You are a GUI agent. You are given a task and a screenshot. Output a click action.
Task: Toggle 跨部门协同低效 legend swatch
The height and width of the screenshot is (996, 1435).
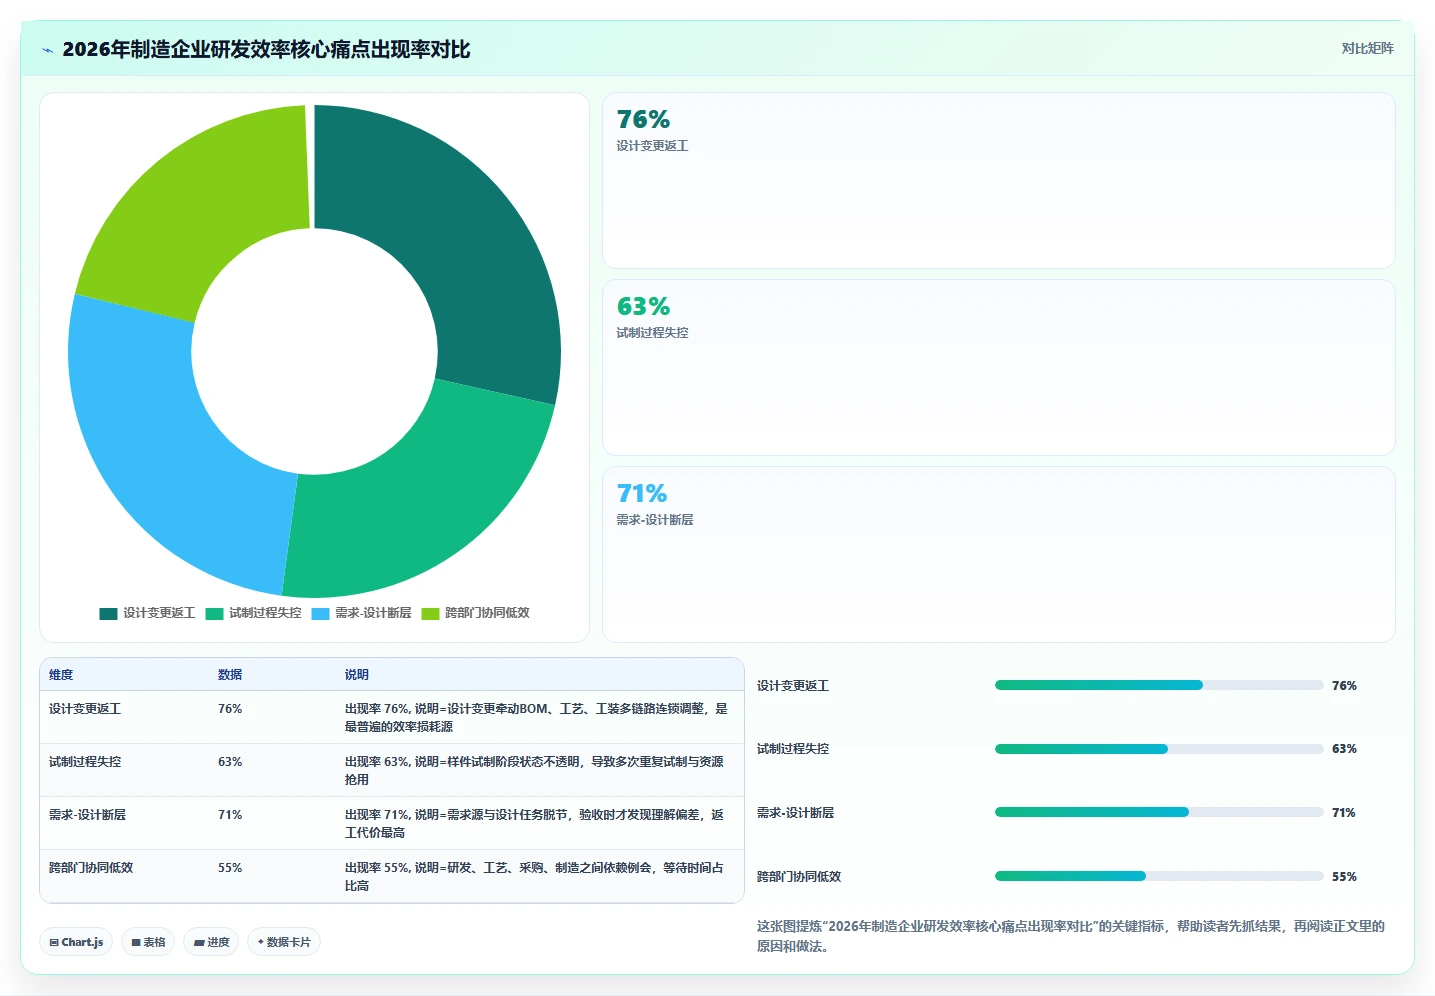pyautogui.click(x=430, y=613)
